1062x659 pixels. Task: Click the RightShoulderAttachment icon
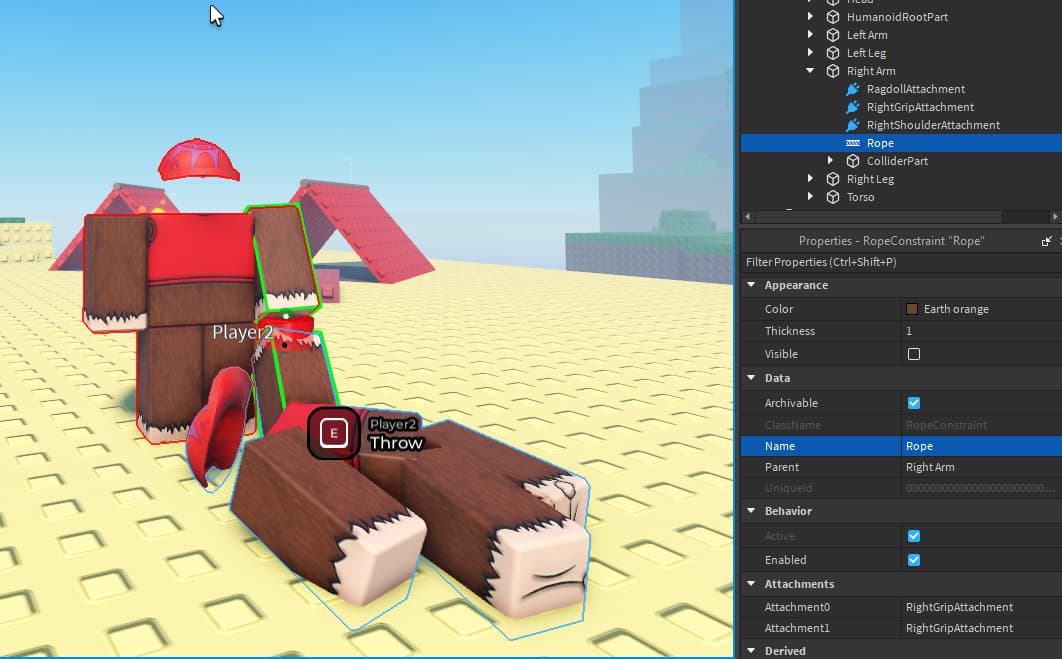pyautogui.click(x=853, y=125)
